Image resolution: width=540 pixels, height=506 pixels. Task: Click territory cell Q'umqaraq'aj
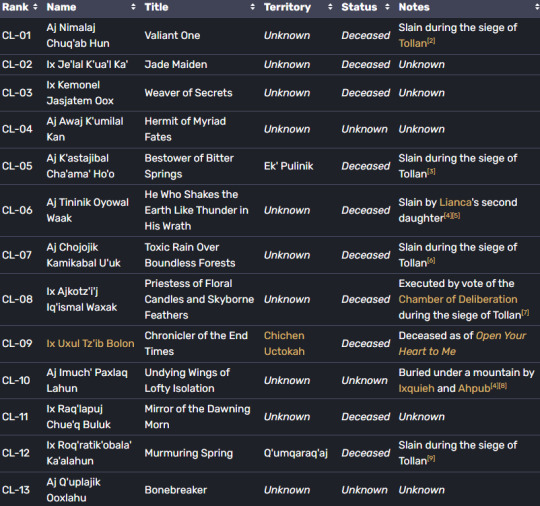(x=296, y=453)
